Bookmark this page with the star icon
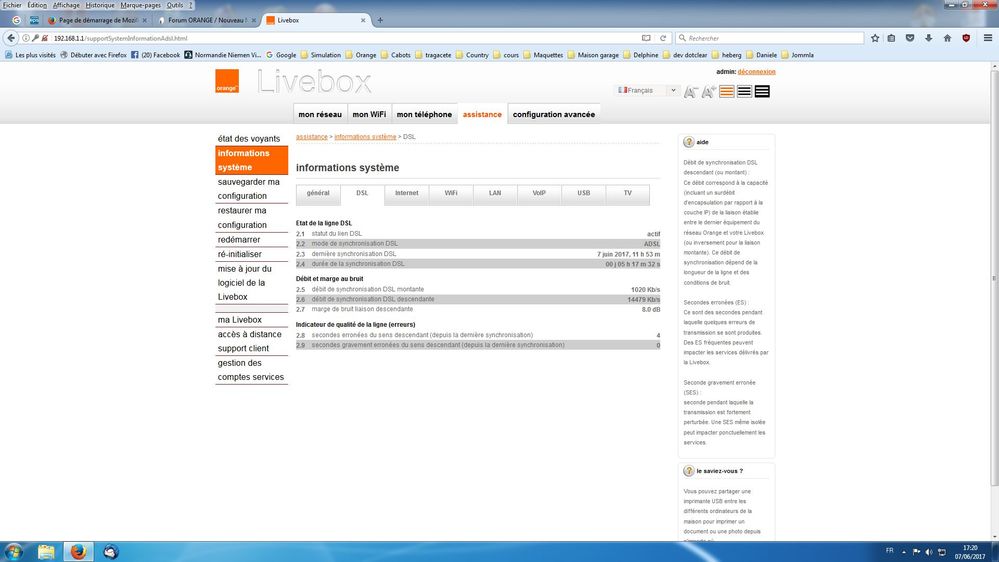999x562 pixels. (x=875, y=38)
